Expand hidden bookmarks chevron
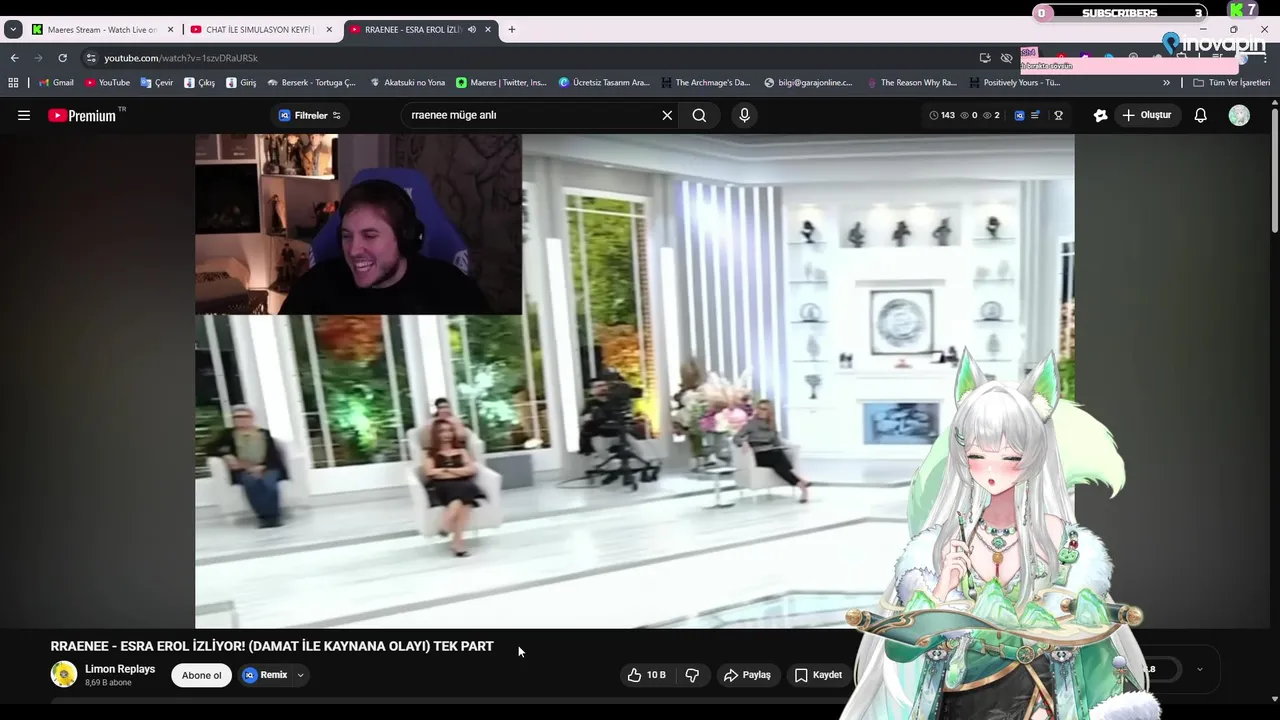This screenshot has width=1280, height=720. (1166, 83)
